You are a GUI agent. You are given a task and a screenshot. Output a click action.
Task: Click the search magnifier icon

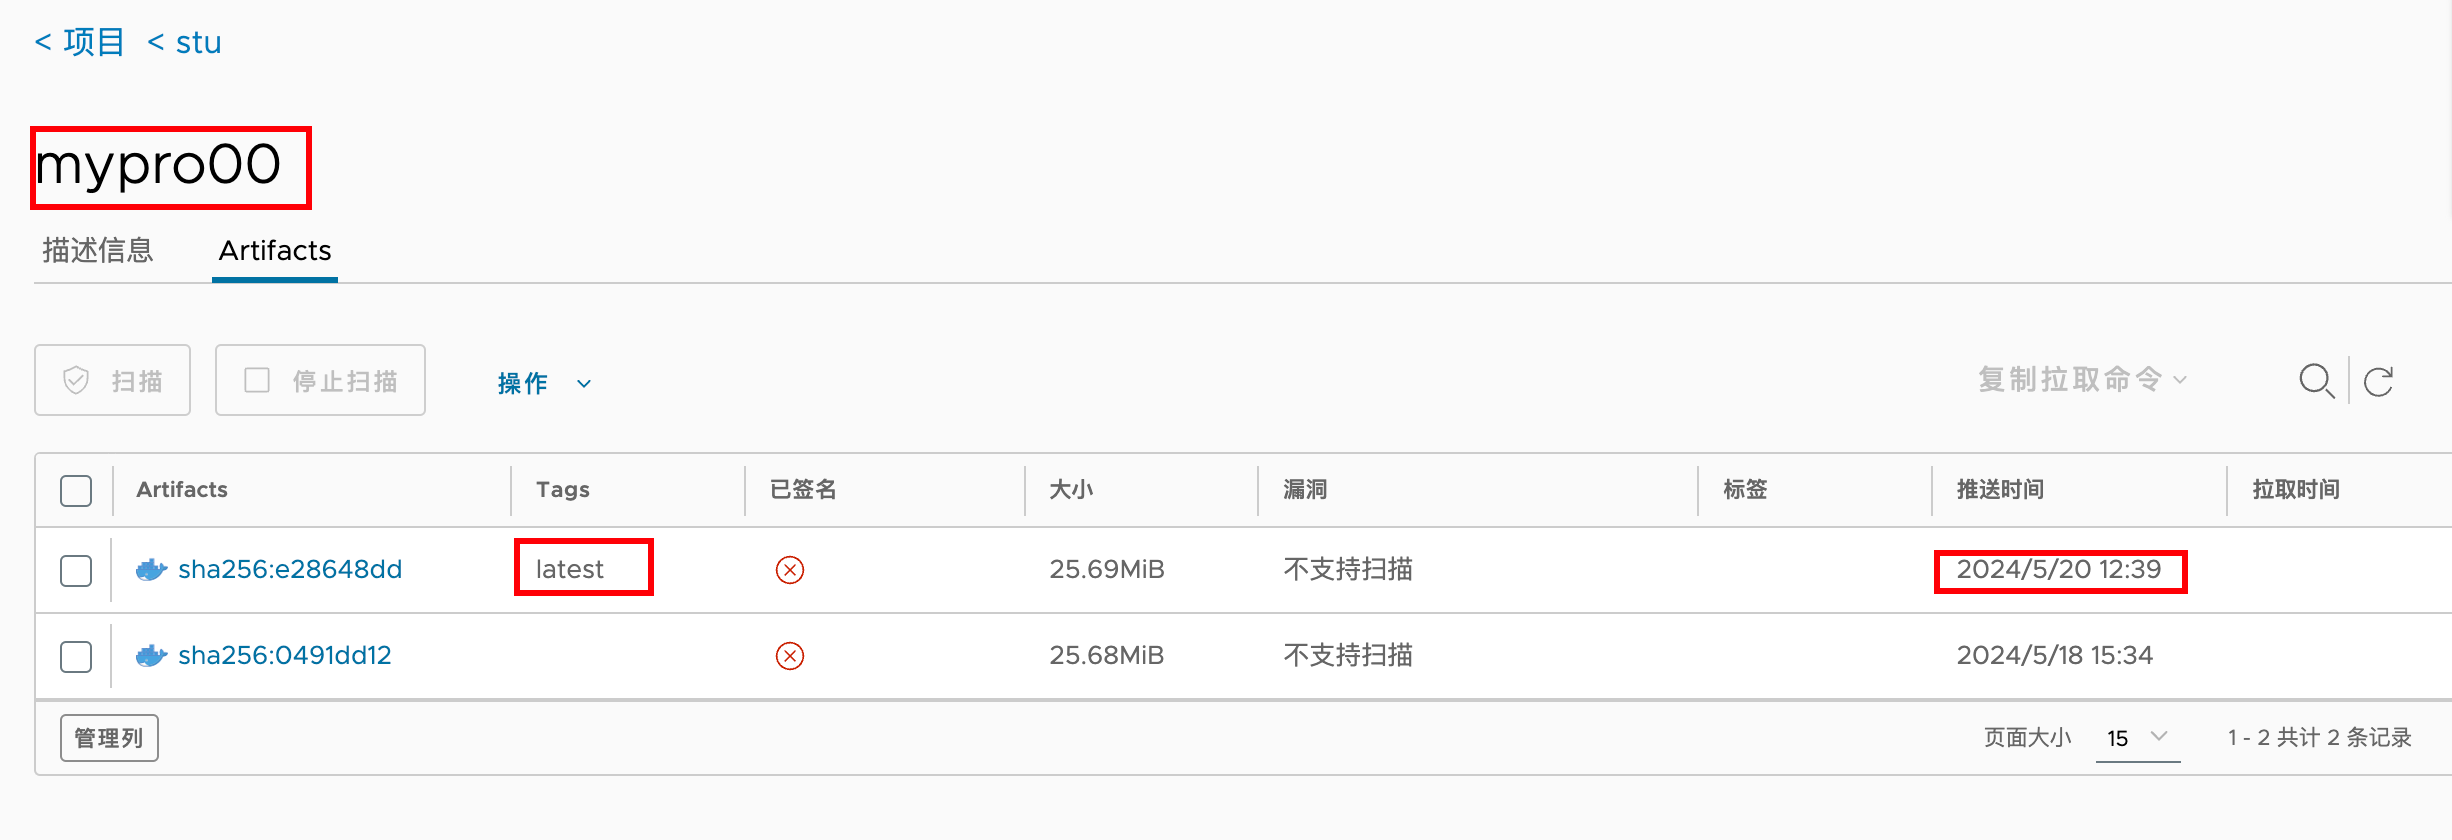(x=2316, y=381)
